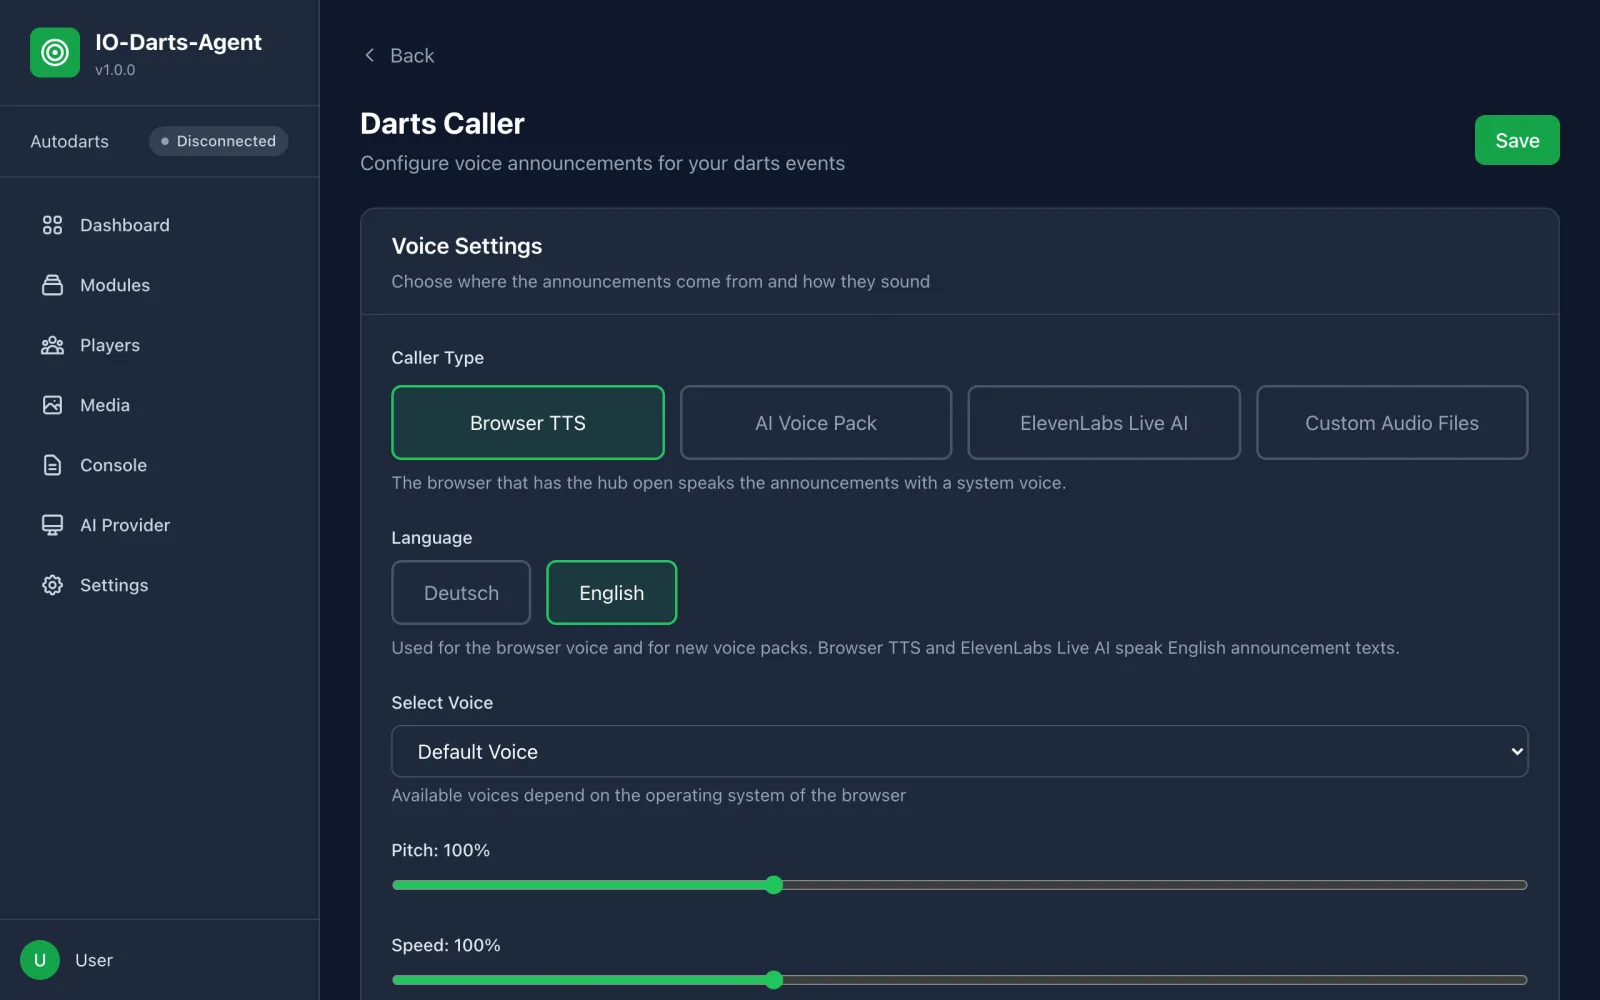Click the Speed: 100% label

[446, 945]
